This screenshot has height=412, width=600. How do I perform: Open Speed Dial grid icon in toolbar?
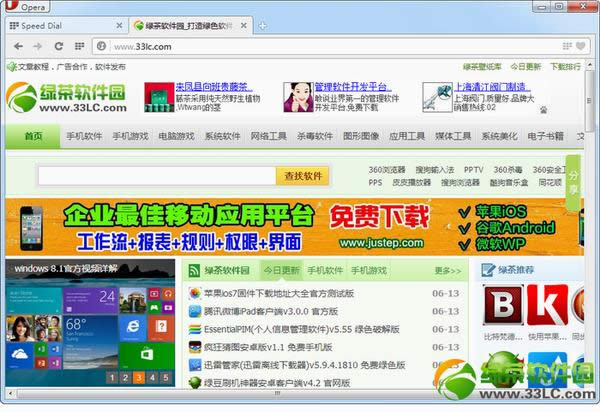tap(79, 46)
